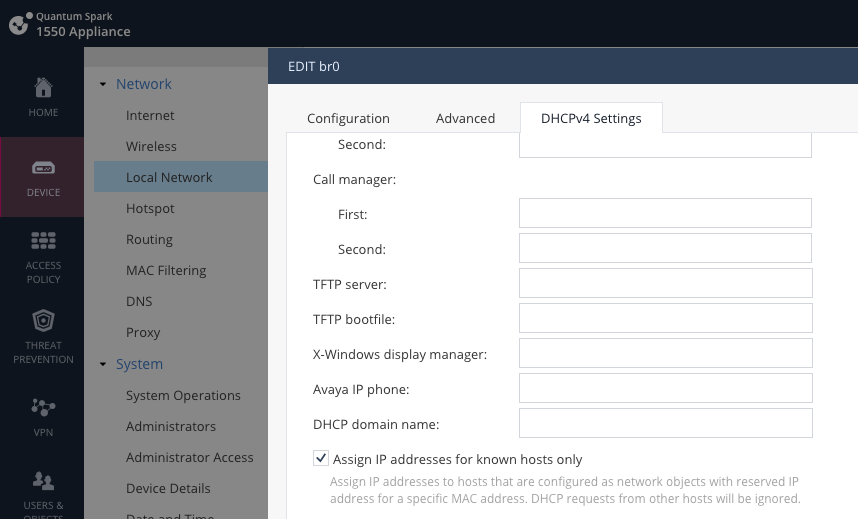Open System Operations page
Viewport: 858px width, 519px height.
(x=183, y=395)
